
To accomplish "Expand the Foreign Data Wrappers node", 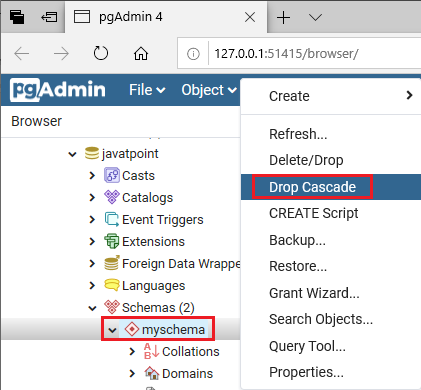I will tap(92, 263).
